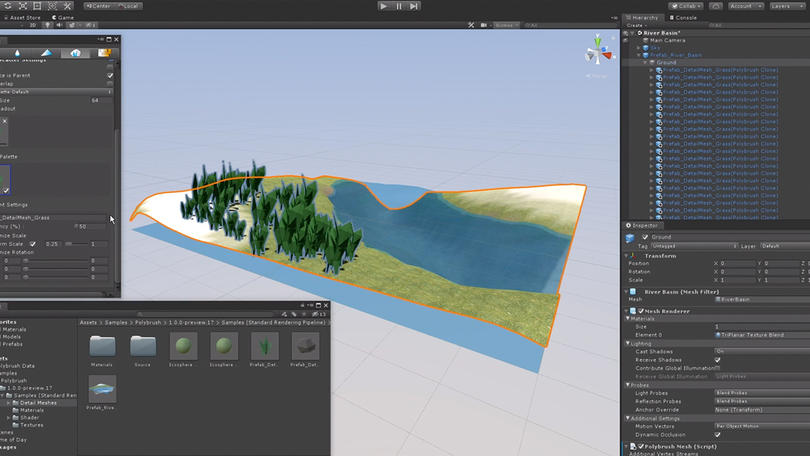Open scene view tools wrench icon

(x=471, y=25)
